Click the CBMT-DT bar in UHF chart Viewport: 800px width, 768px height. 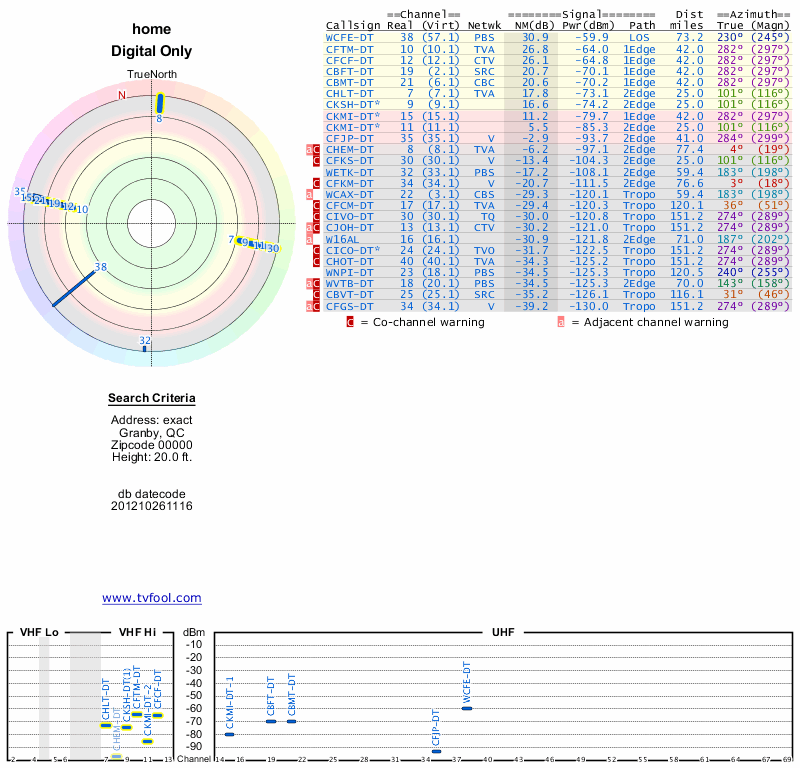[x=291, y=721]
